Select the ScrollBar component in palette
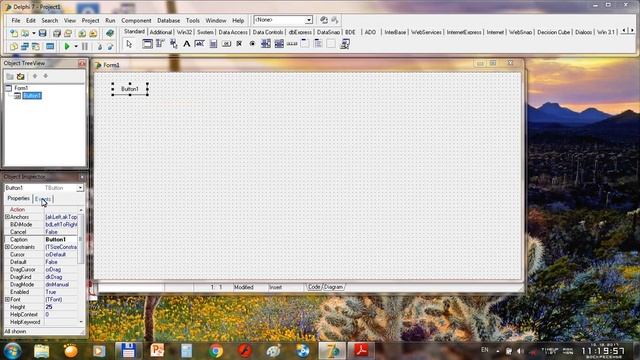The width and height of the screenshot is (640, 360). 292,44
